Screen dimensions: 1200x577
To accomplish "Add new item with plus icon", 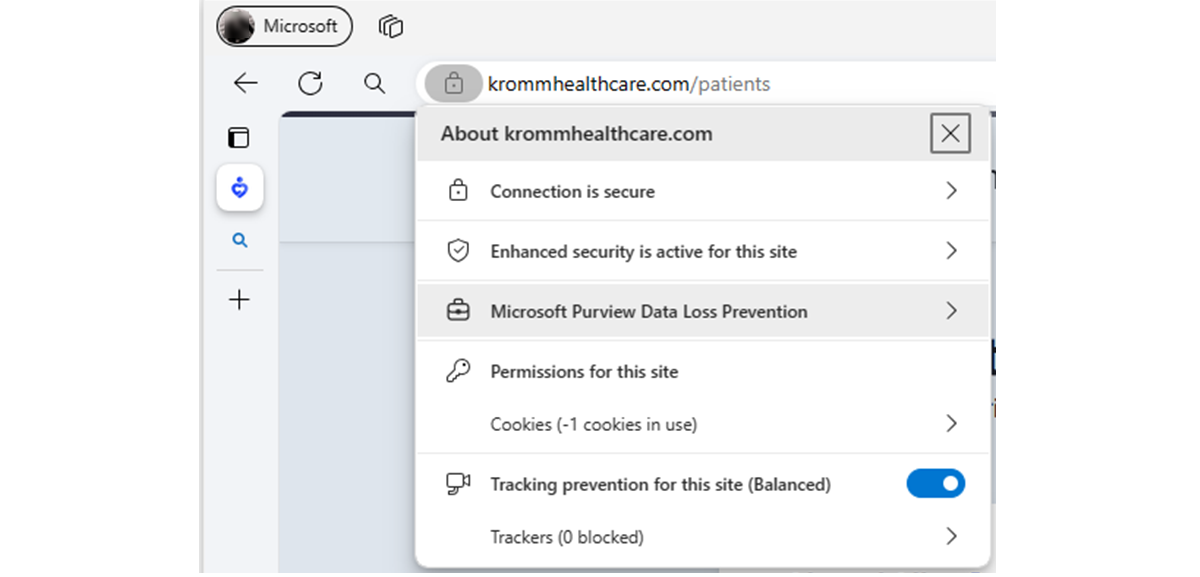I will click(x=239, y=299).
